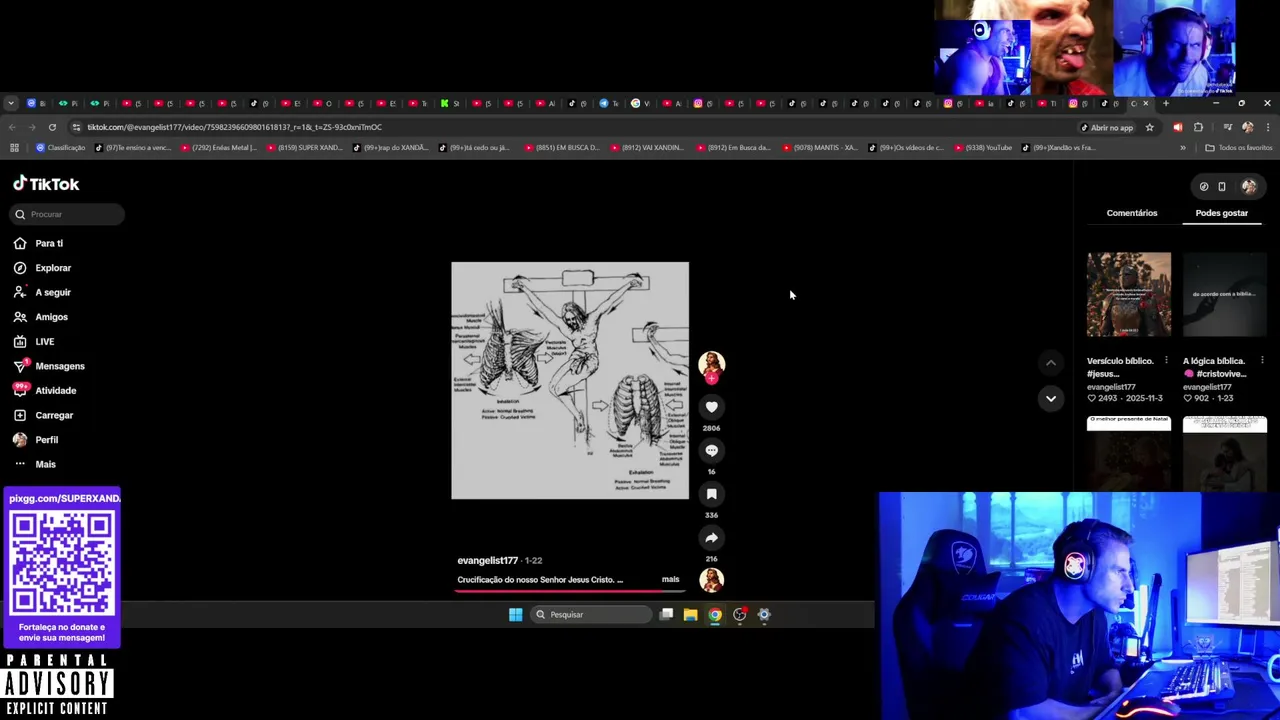
Task: Open Todos os favoritos folder
Action: pyautogui.click(x=1238, y=148)
